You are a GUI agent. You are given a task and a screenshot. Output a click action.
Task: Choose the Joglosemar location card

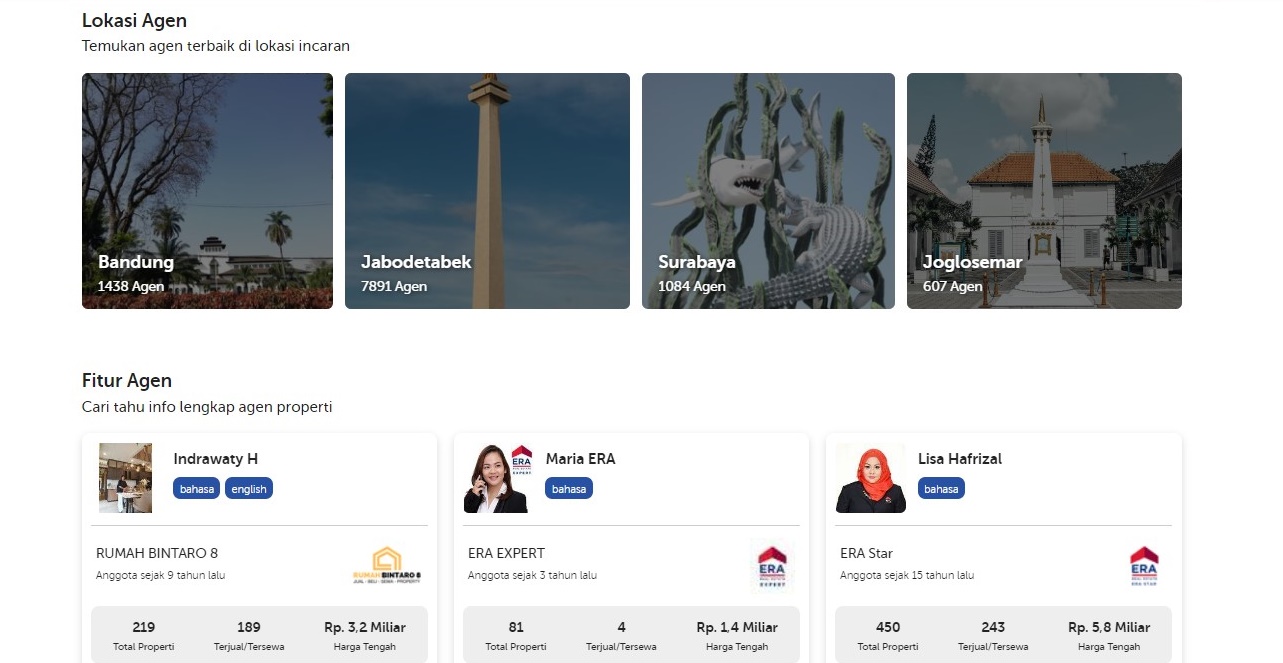pyautogui.click(x=1044, y=191)
